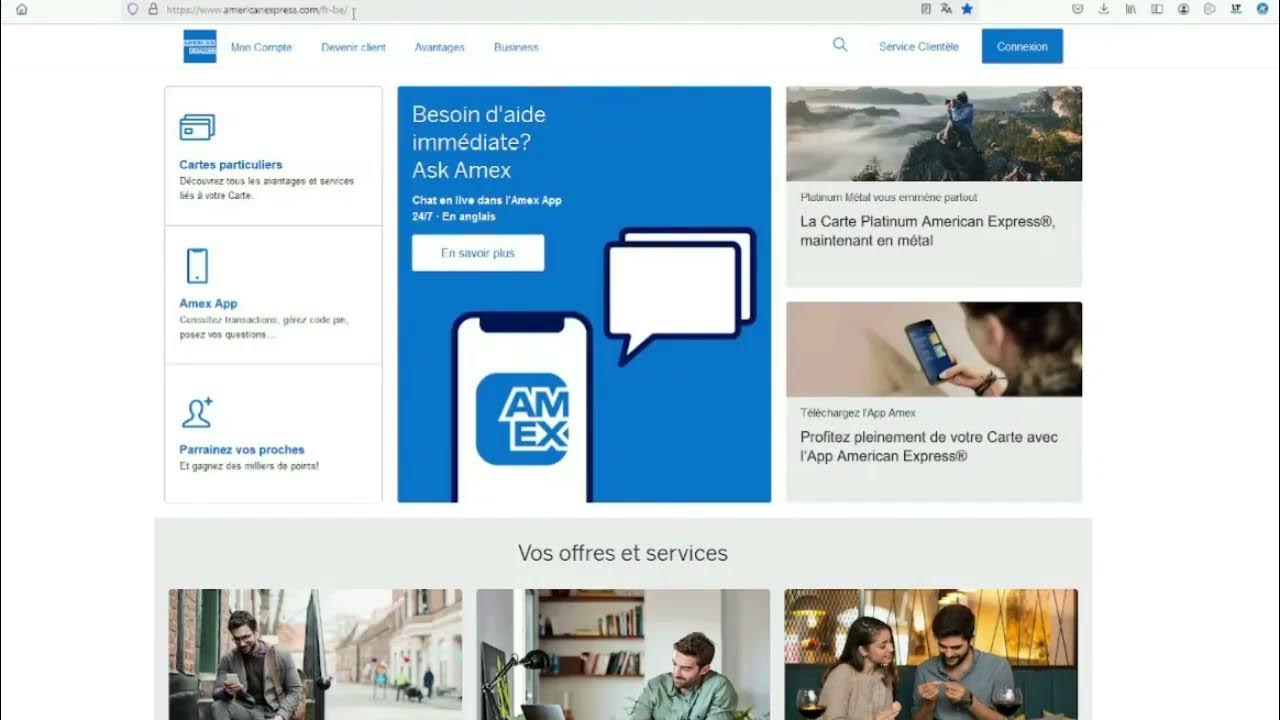Click the padlock site security icon

tap(153, 9)
